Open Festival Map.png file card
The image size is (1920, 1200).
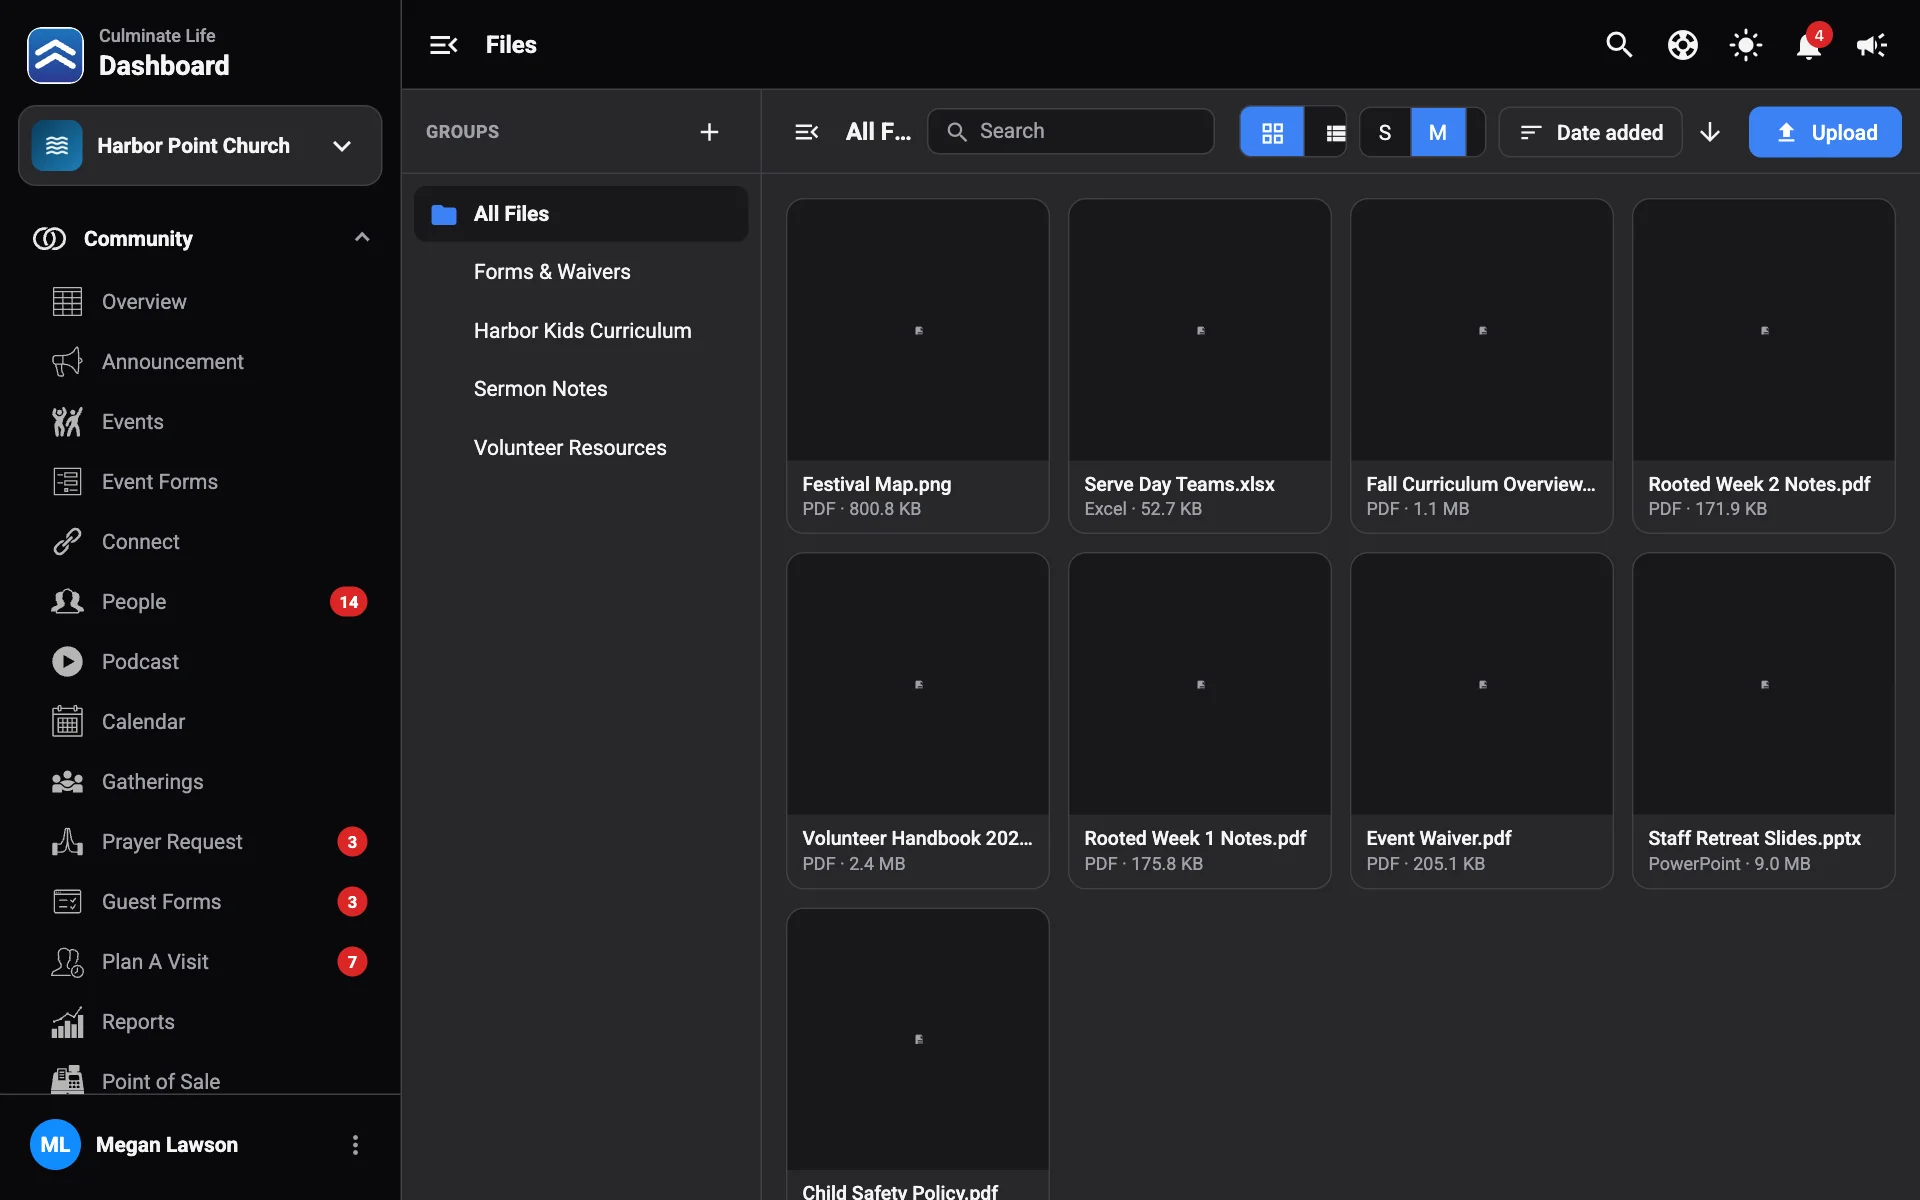[917, 366]
